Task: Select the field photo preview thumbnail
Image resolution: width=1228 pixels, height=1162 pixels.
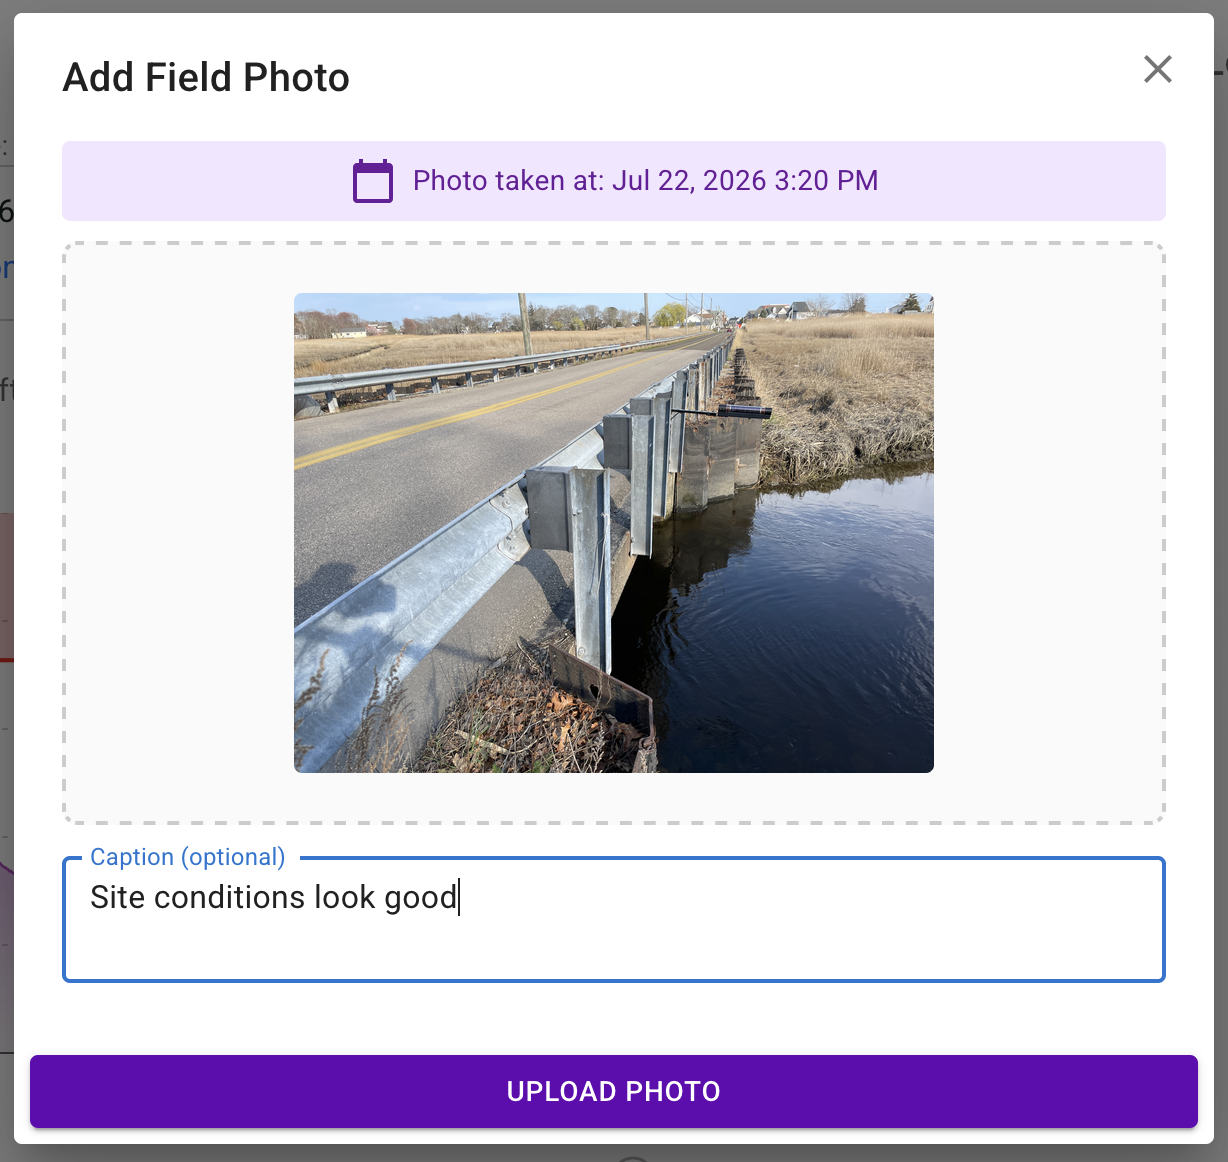Action: coord(614,533)
